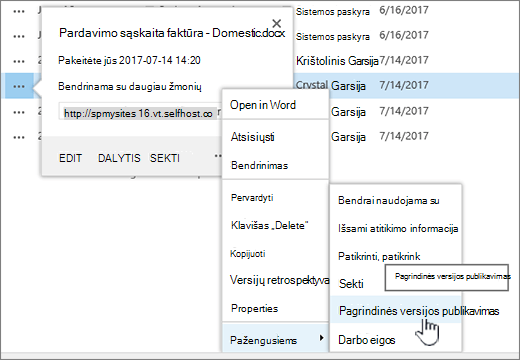Screen dimensions: 520x360
Task: Click Pakeitėte jūs 2017-07-14 14:20 text
Action: [129, 60]
